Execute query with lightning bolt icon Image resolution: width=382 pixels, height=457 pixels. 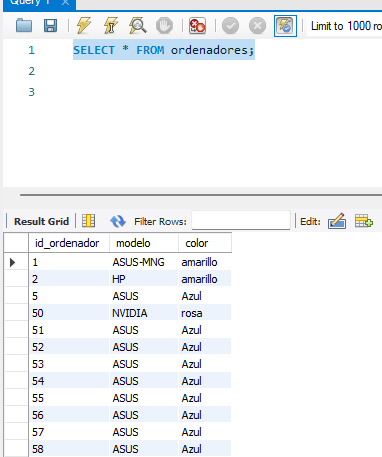(84, 26)
